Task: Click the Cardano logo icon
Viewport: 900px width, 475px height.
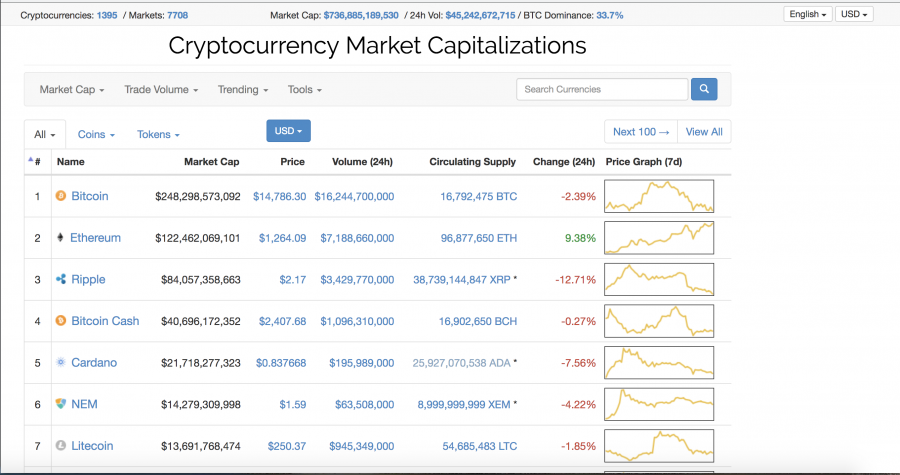Action: click(x=61, y=363)
